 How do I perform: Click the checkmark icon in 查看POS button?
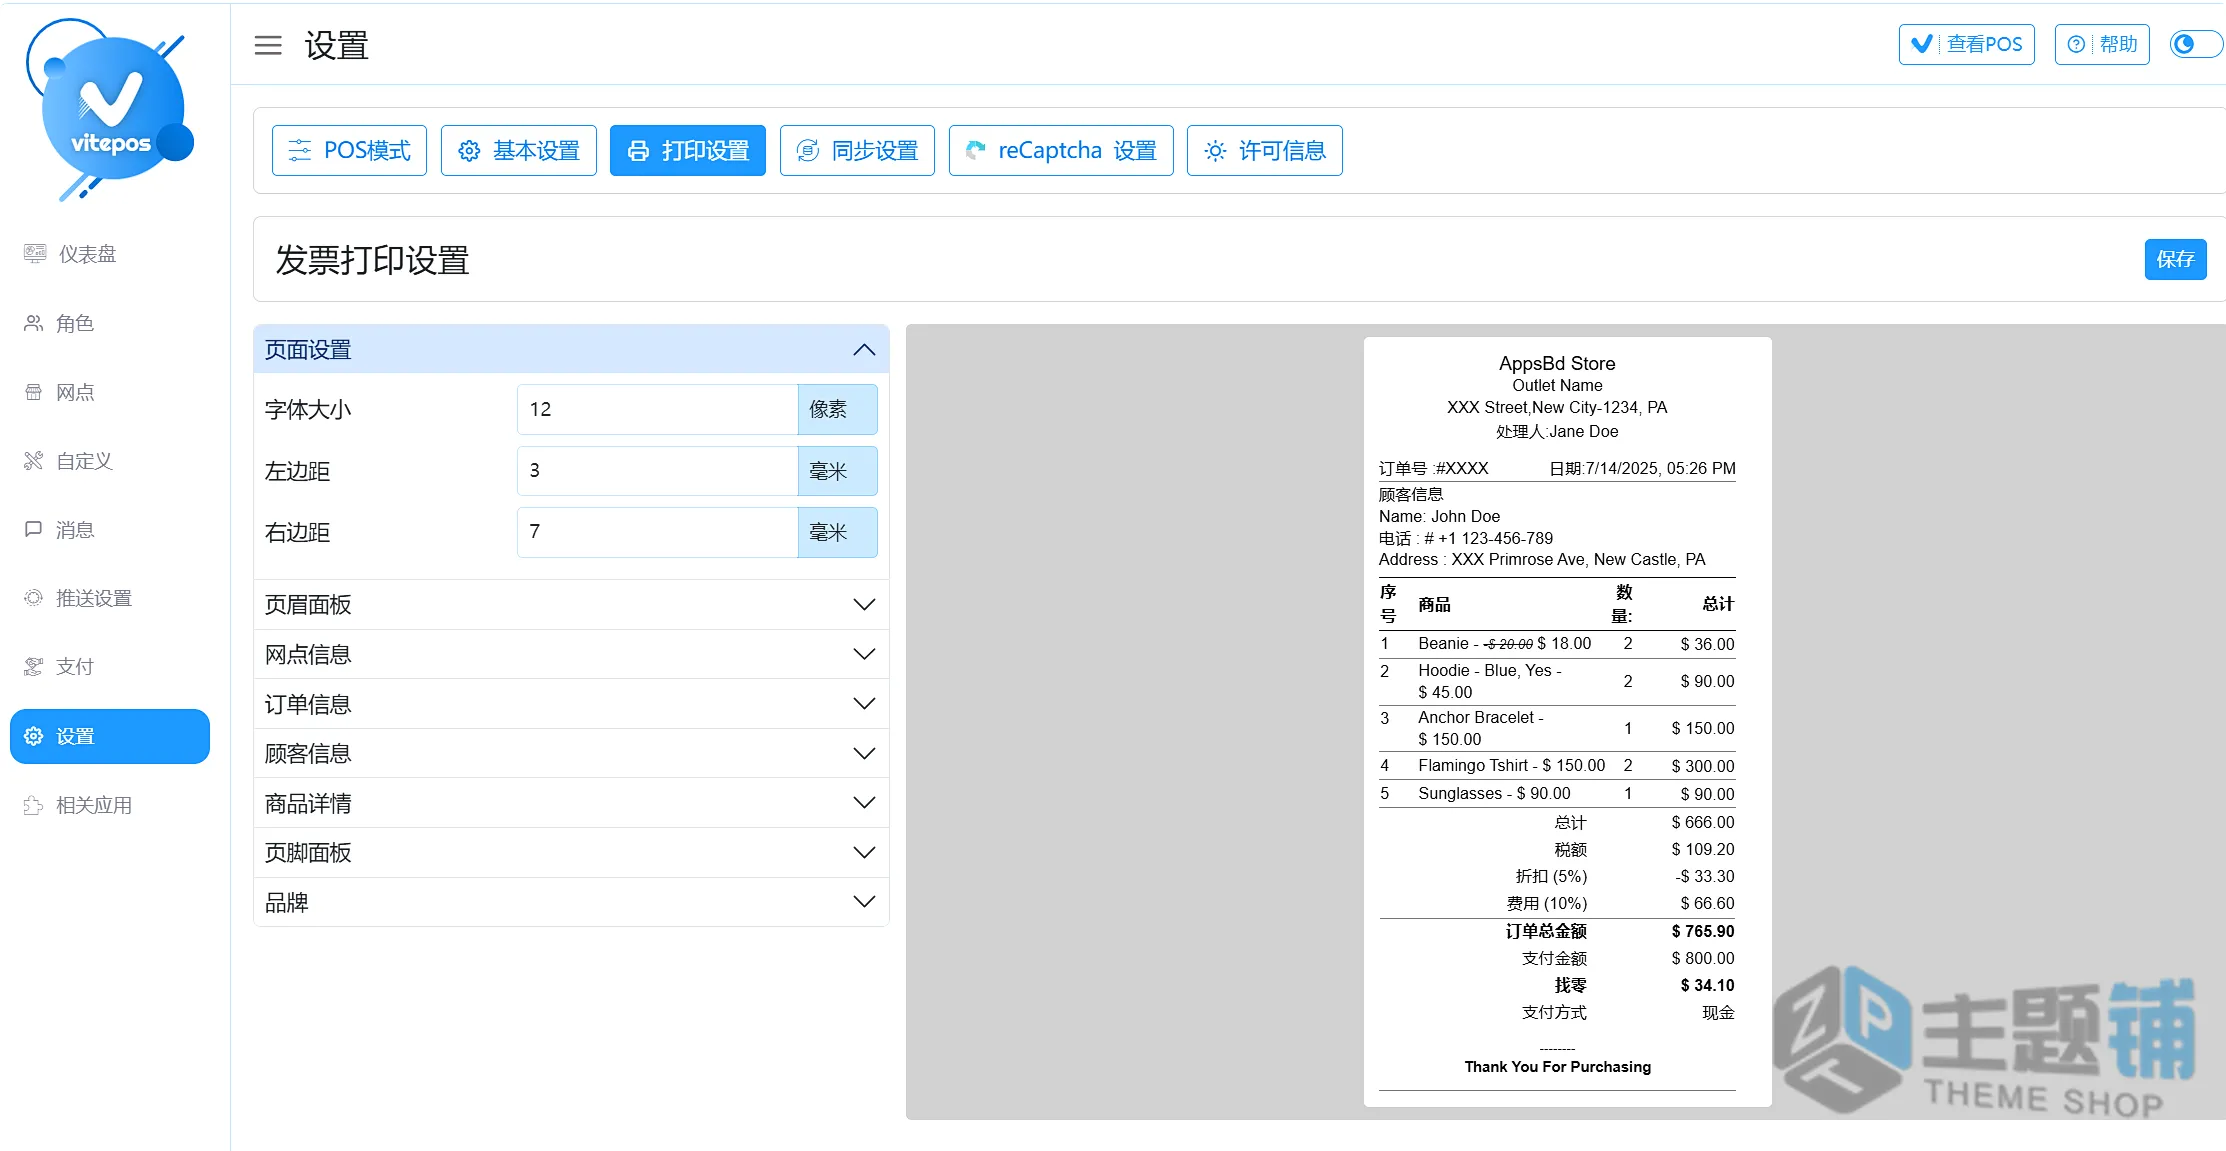pos(1922,44)
